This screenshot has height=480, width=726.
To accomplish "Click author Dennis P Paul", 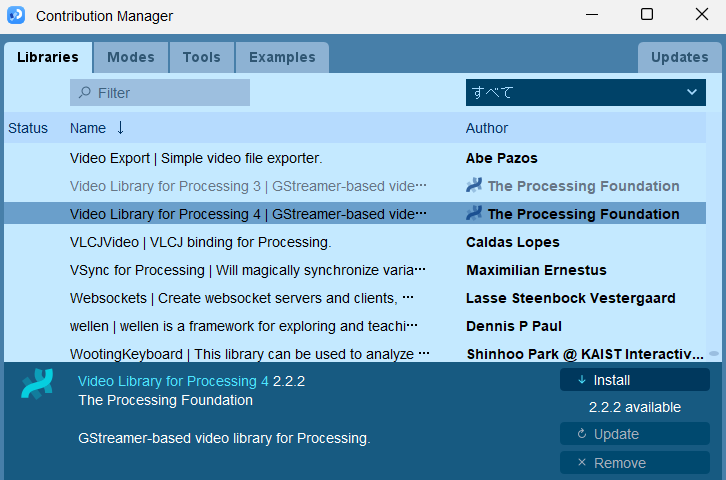I will (x=513, y=326).
